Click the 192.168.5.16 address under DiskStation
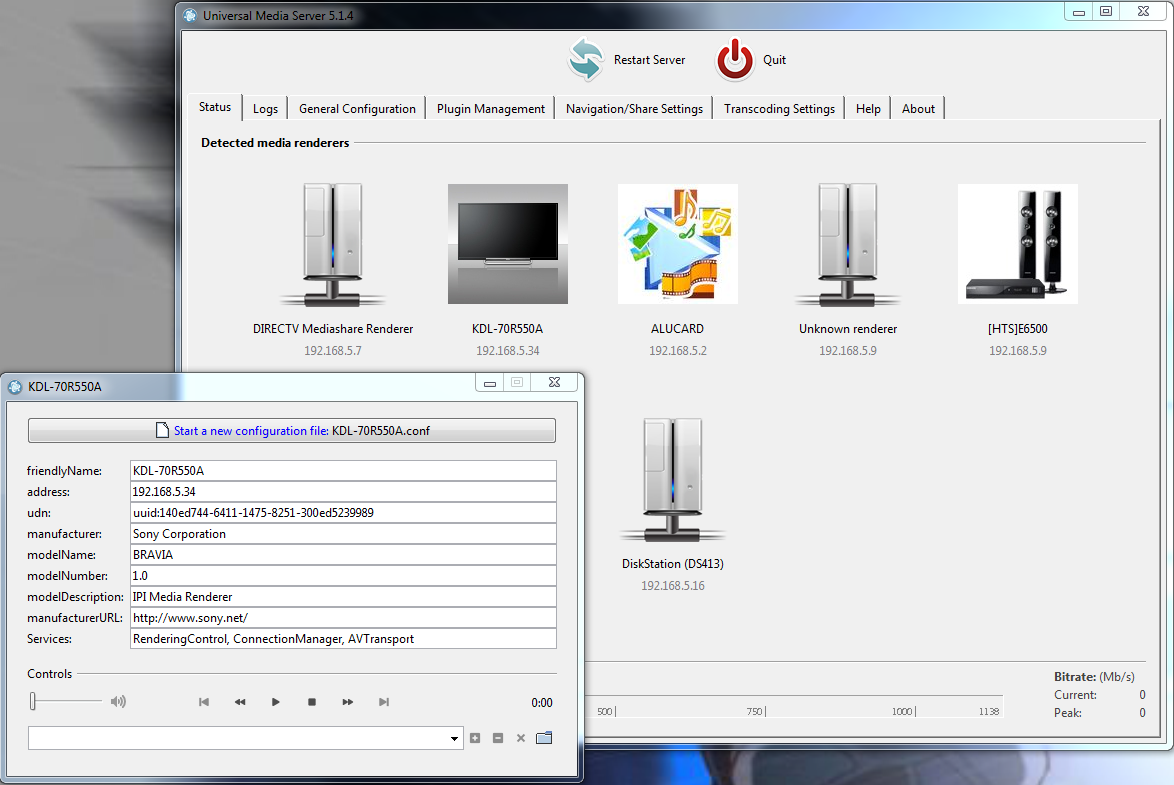Viewport: 1174px width, 785px height. (672, 586)
